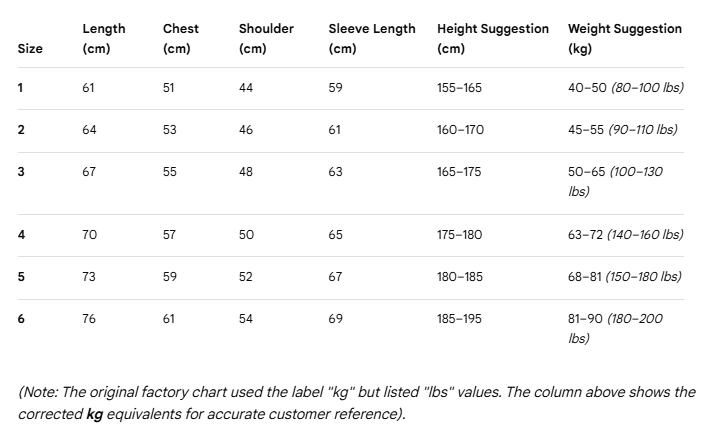The width and height of the screenshot is (720, 438).
Task: Click the 63–72 (140–160 lbs) cell
Action: [x=626, y=235]
